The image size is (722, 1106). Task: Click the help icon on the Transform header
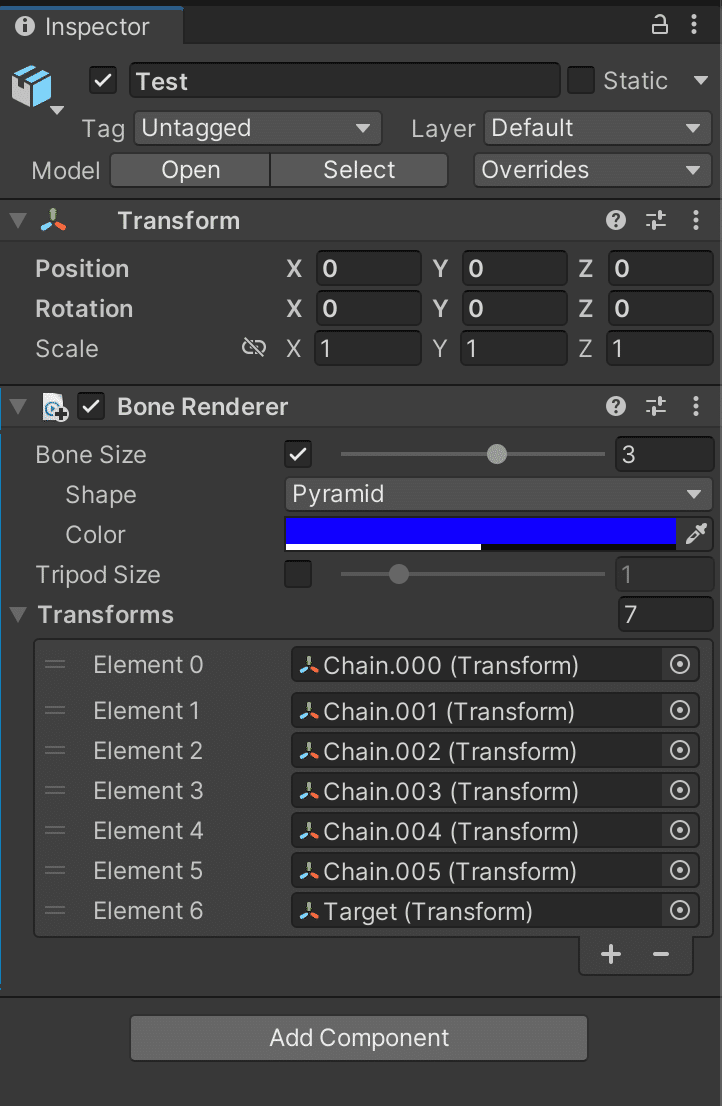(615, 220)
